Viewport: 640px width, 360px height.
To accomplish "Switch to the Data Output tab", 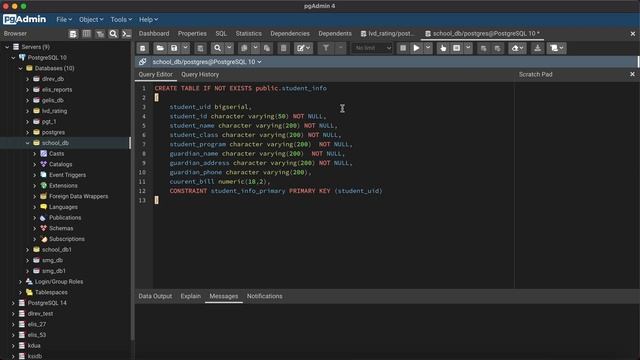I will (x=155, y=296).
